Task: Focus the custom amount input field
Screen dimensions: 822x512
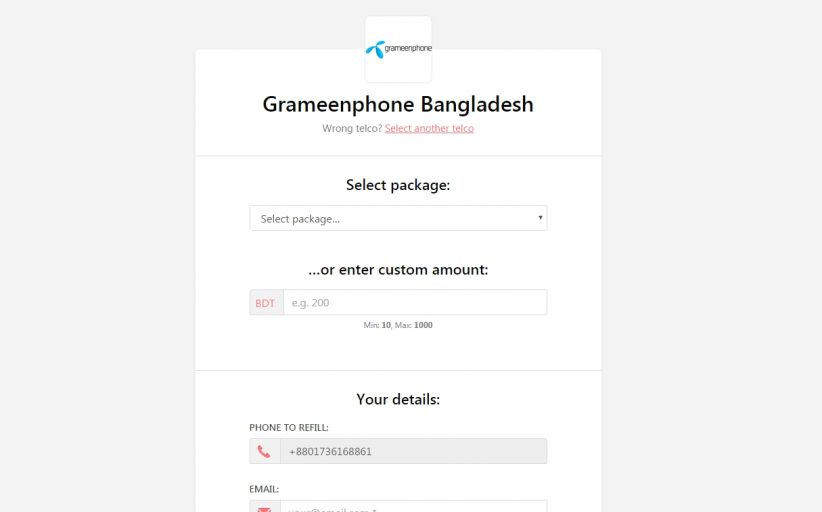Action: [414, 303]
